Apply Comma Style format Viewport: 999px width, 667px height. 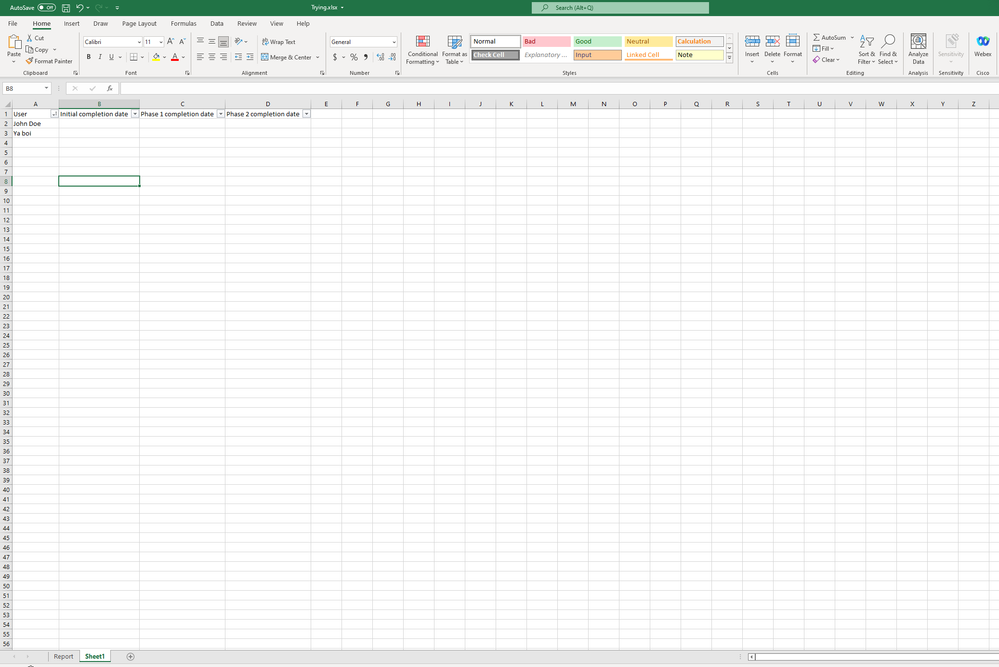[366, 57]
